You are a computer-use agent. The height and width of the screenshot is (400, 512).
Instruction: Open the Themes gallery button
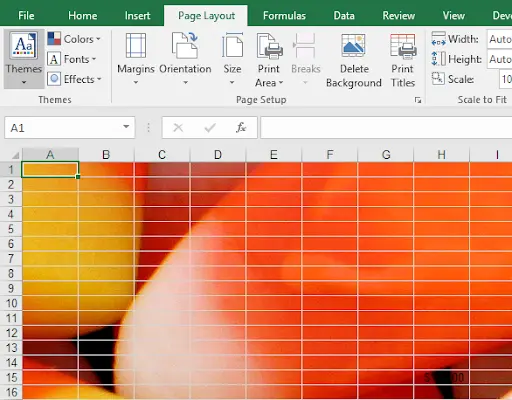pos(24,59)
